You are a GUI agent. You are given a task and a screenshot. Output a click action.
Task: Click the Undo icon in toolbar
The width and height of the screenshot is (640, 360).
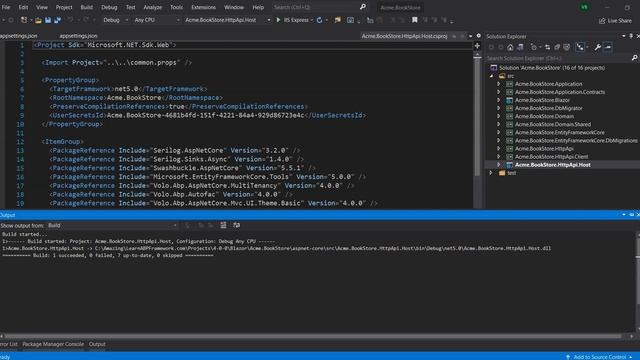point(70,20)
